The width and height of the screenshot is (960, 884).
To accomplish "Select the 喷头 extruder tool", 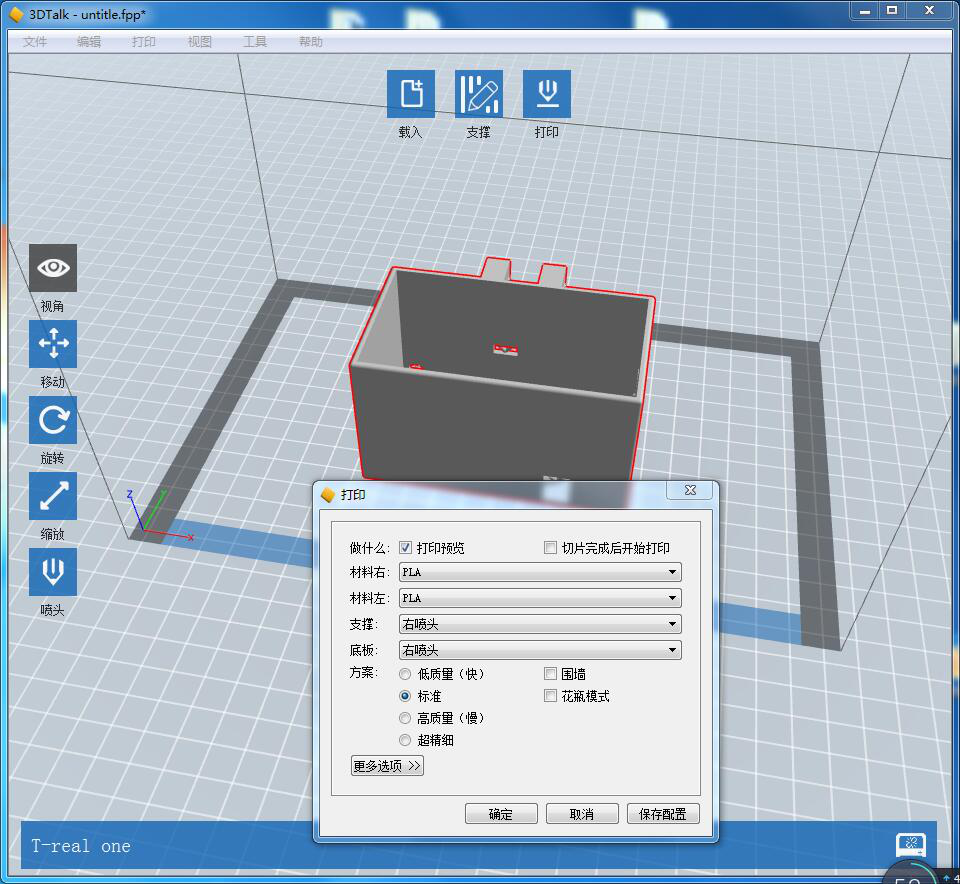I will (x=53, y=572).
